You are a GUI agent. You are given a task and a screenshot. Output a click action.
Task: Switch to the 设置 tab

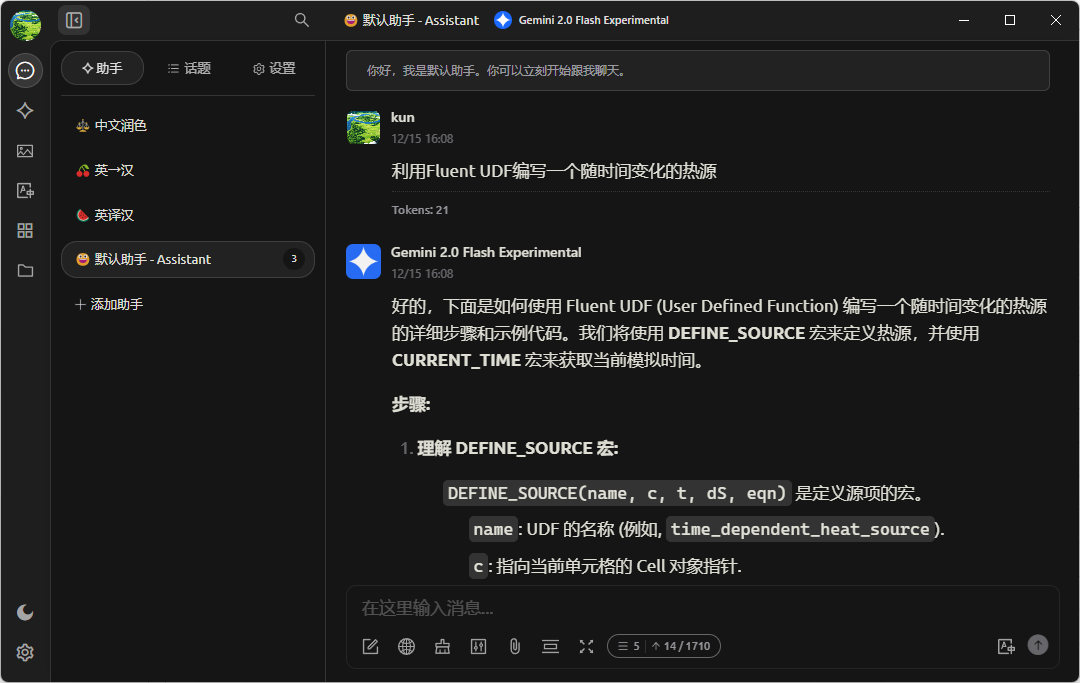click(x=274, y=68)
